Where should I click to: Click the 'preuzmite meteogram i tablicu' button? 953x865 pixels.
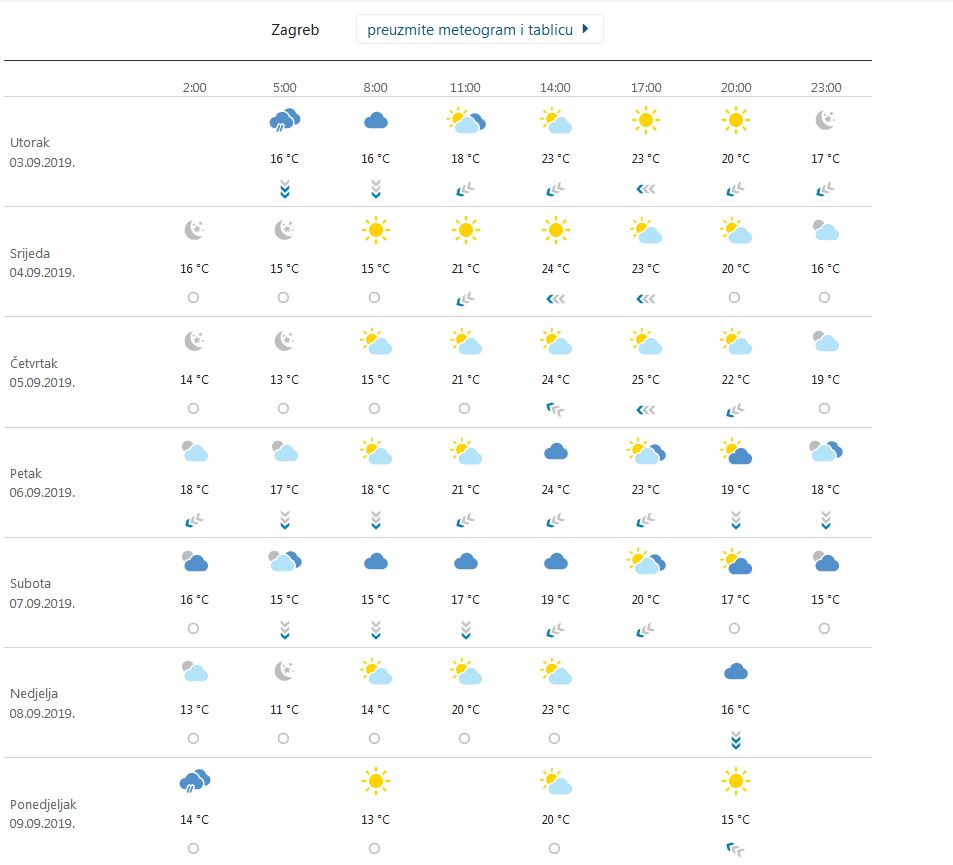[x=479, y=30]
